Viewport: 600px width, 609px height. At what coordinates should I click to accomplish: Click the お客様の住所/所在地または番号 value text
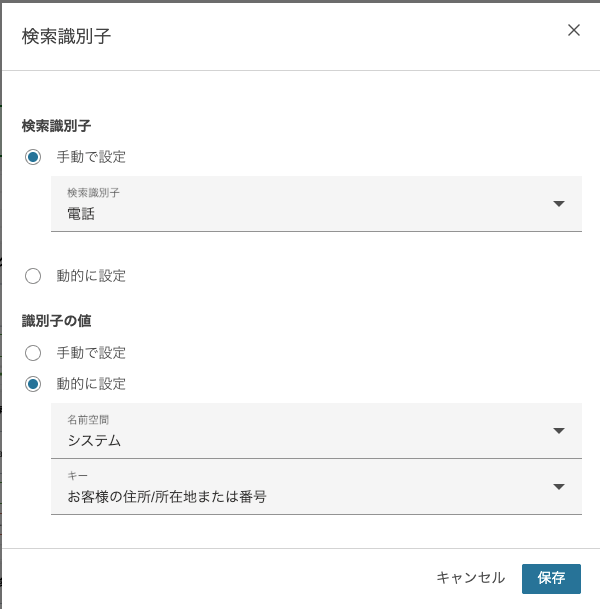pos(167,496)
